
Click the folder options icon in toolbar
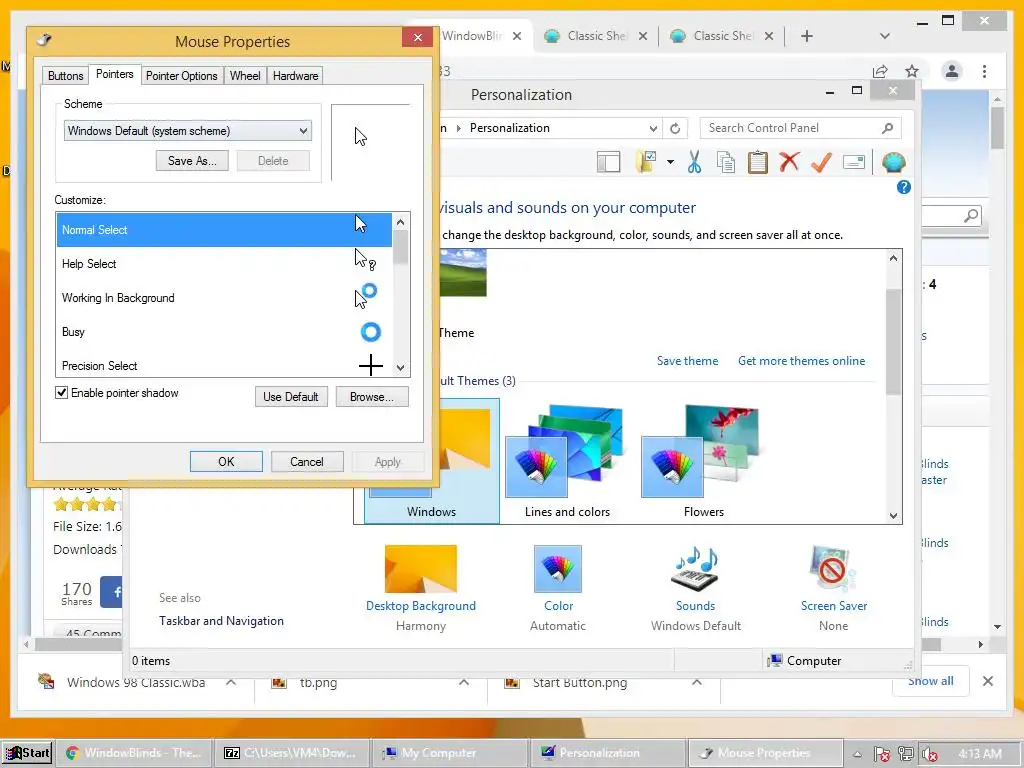pyautogui.click(x=646, y=161)
